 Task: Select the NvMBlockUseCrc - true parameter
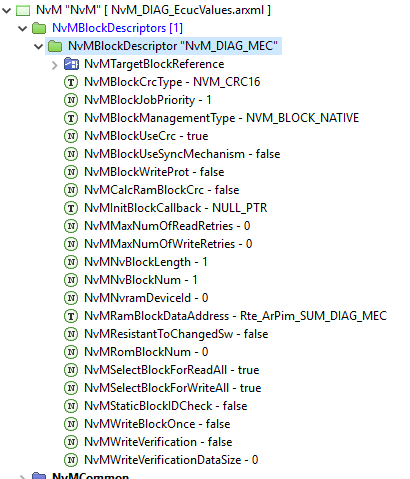point(146,136)
